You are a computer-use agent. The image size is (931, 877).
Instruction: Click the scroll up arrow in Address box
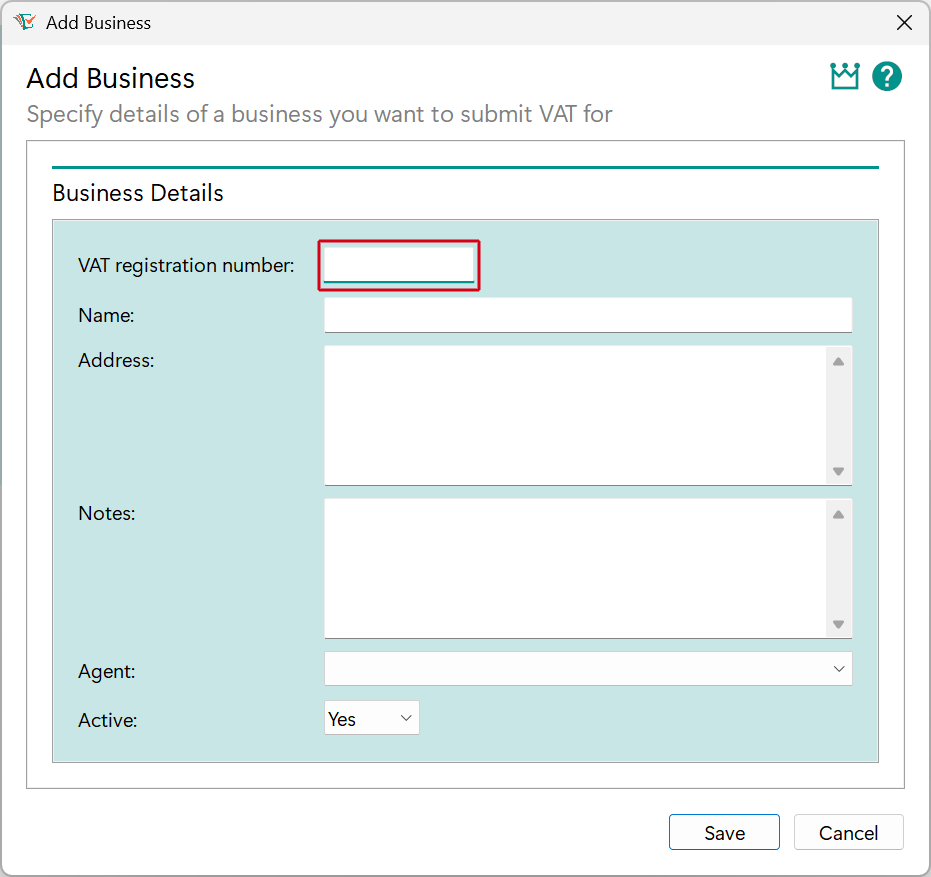[839, 360]
